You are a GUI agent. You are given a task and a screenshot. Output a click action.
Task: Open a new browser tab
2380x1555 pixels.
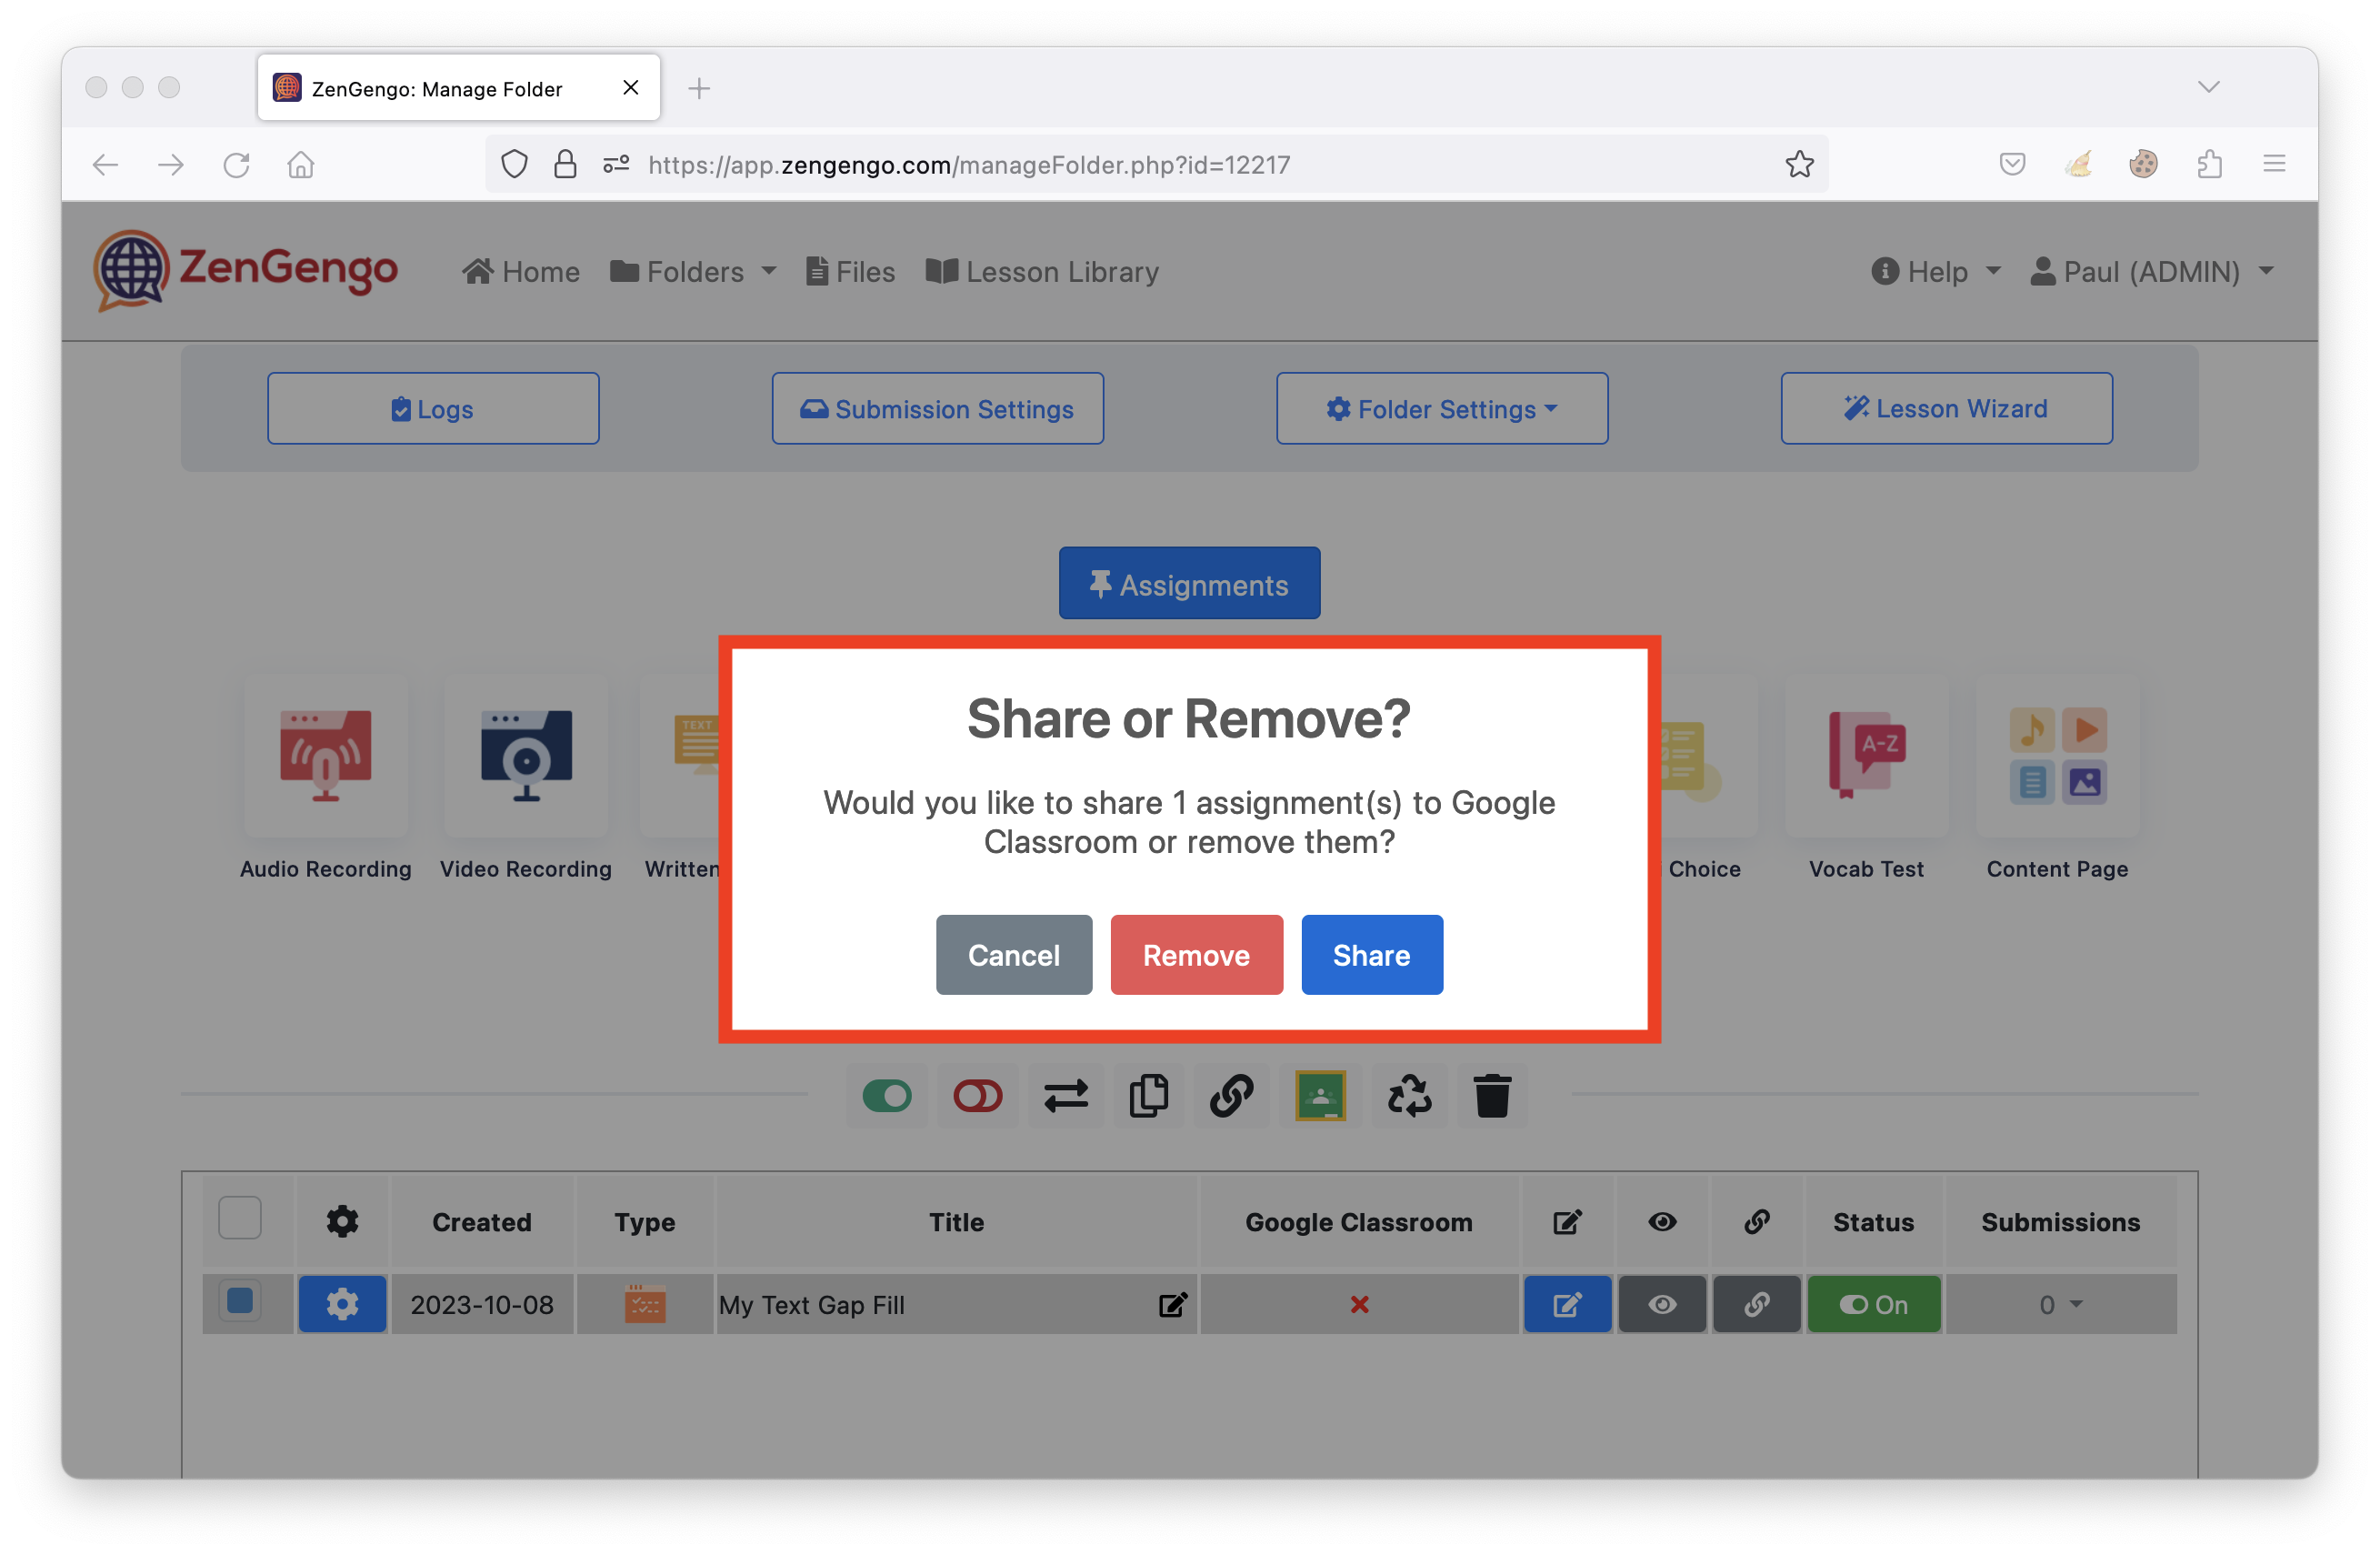point(699,88)
